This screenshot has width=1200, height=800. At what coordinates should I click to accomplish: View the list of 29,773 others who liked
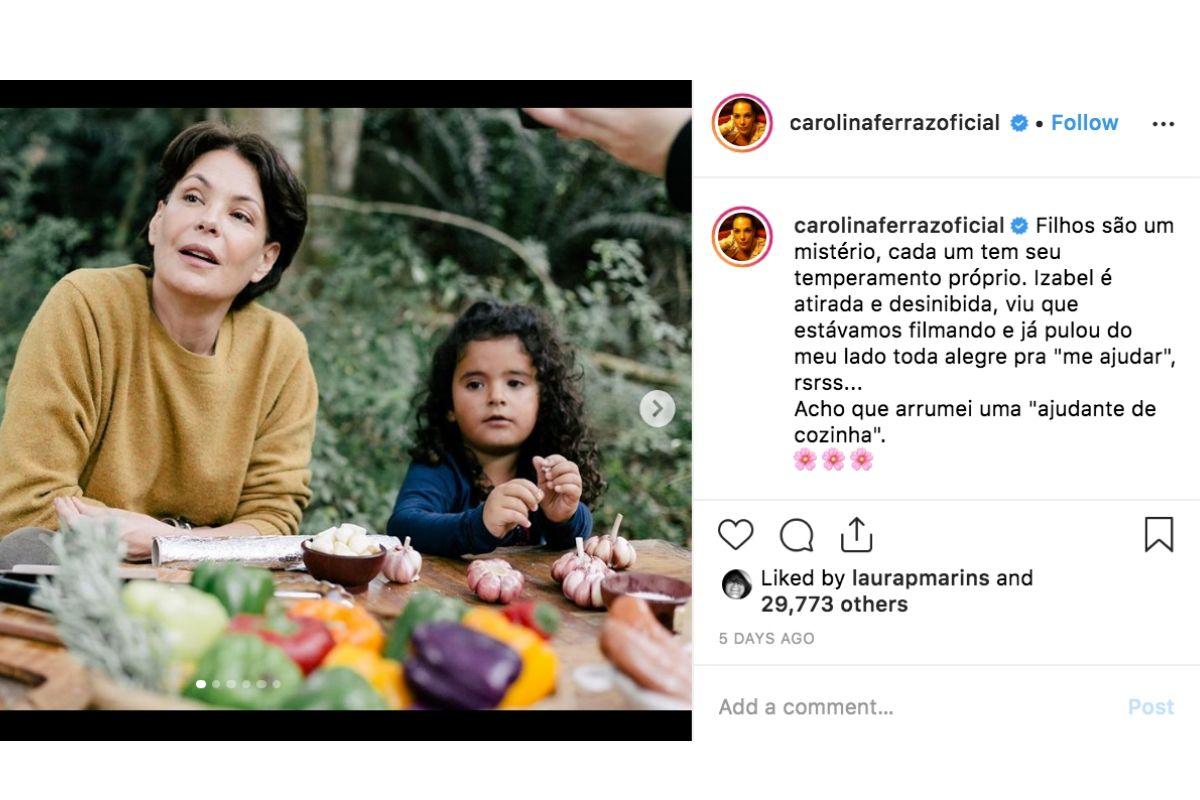pyautogui.click(x=834, y=604)
